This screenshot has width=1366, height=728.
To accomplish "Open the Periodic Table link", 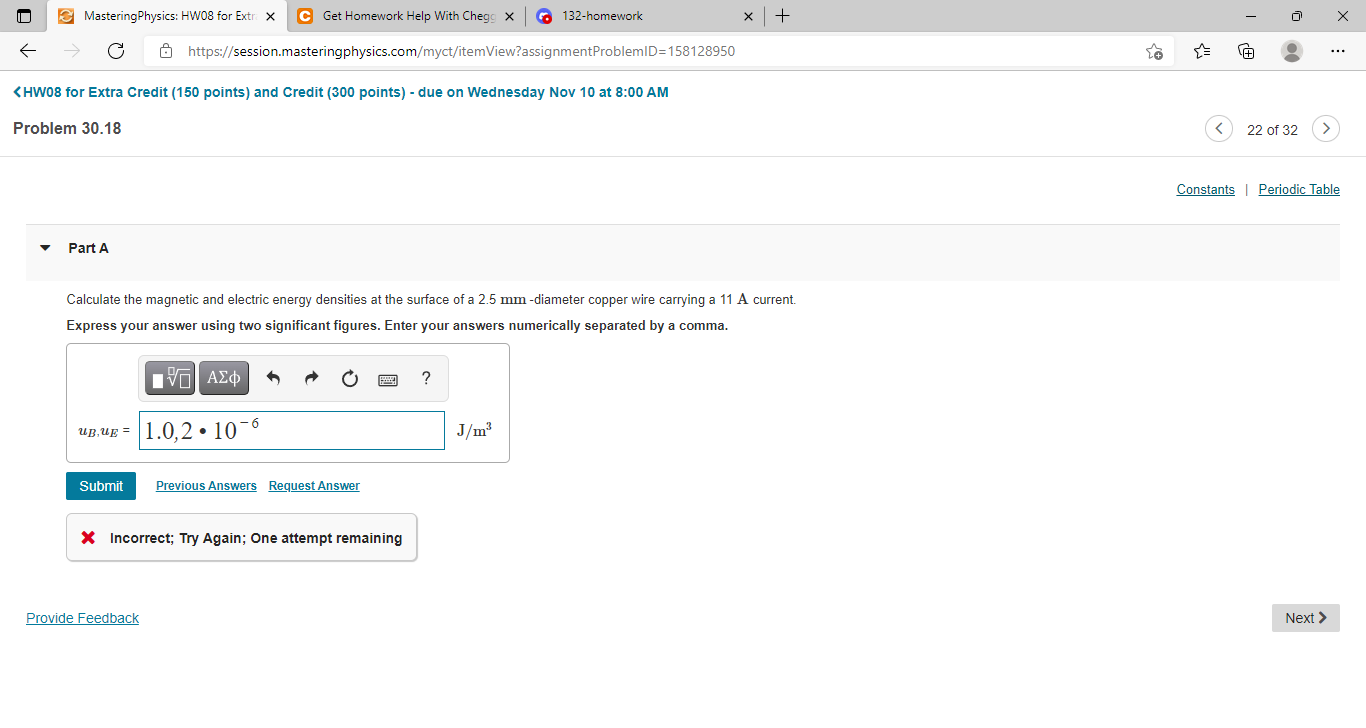I will coord(1298,189).
